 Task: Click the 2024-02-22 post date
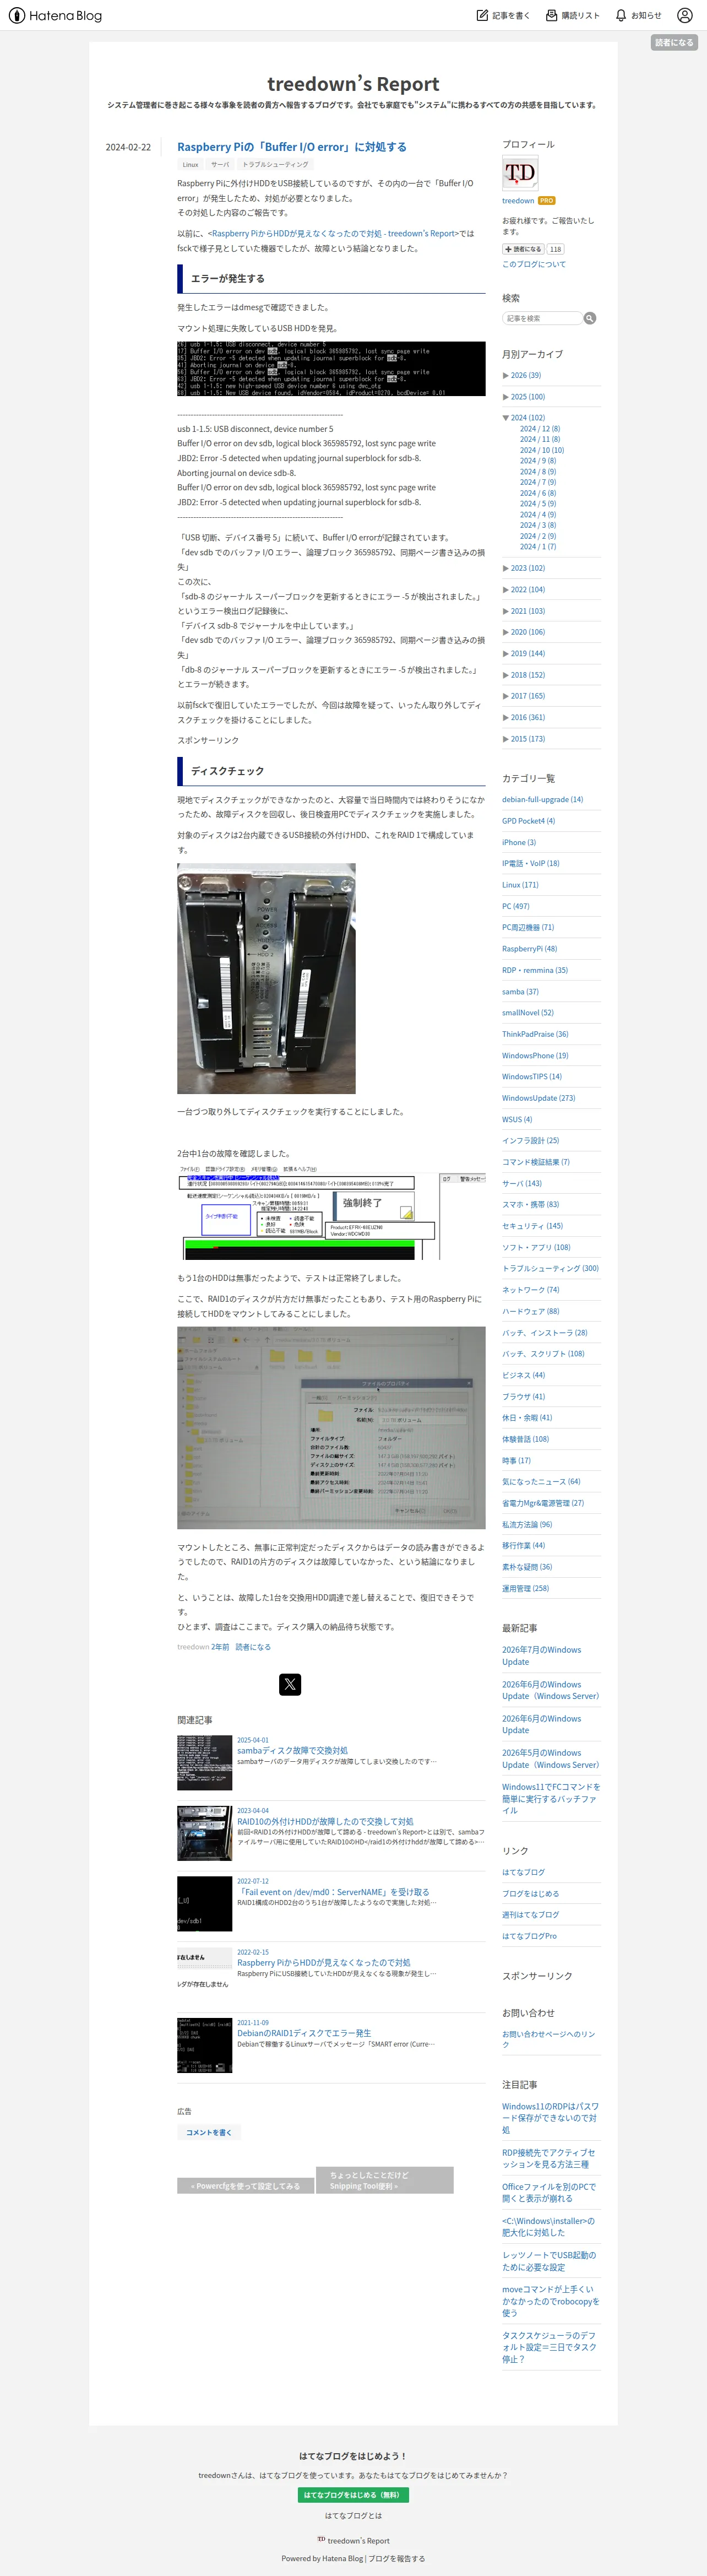(x=128, y=147)
